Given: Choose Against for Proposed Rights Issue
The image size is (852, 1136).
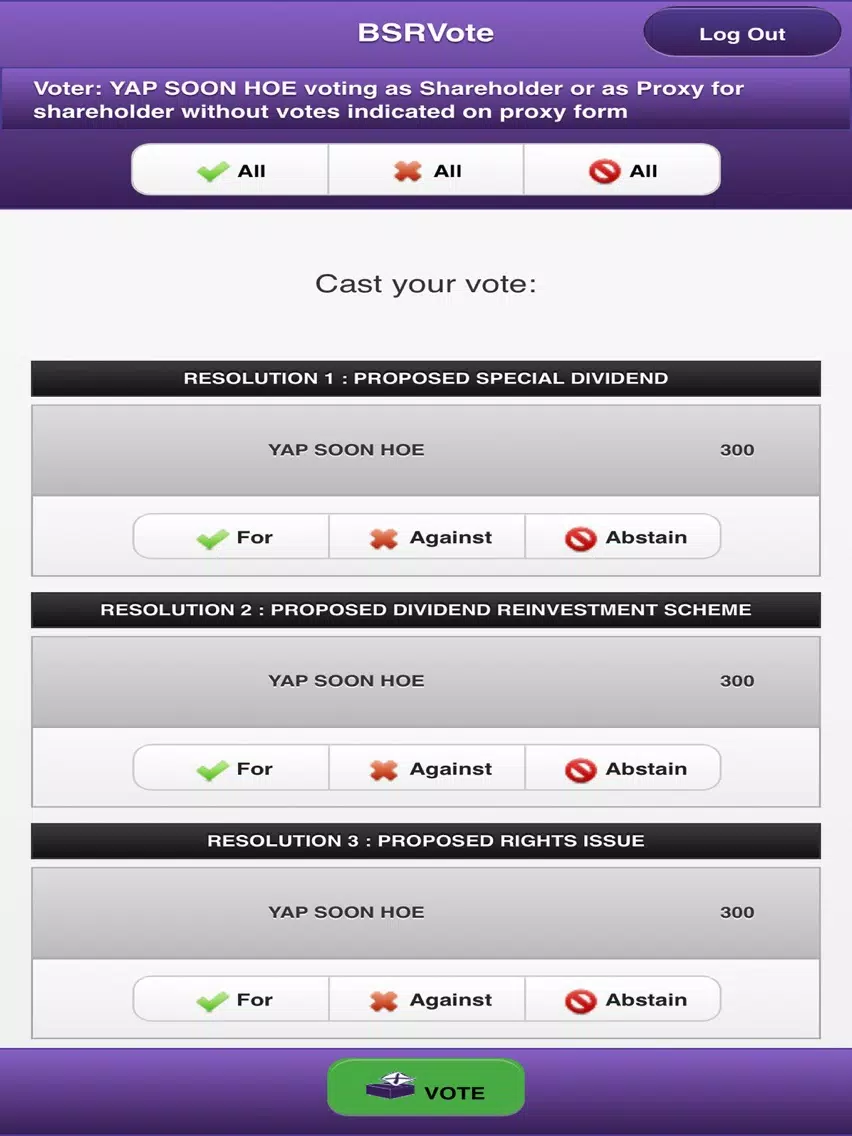Looking at the screenshot, I should 427,999.
